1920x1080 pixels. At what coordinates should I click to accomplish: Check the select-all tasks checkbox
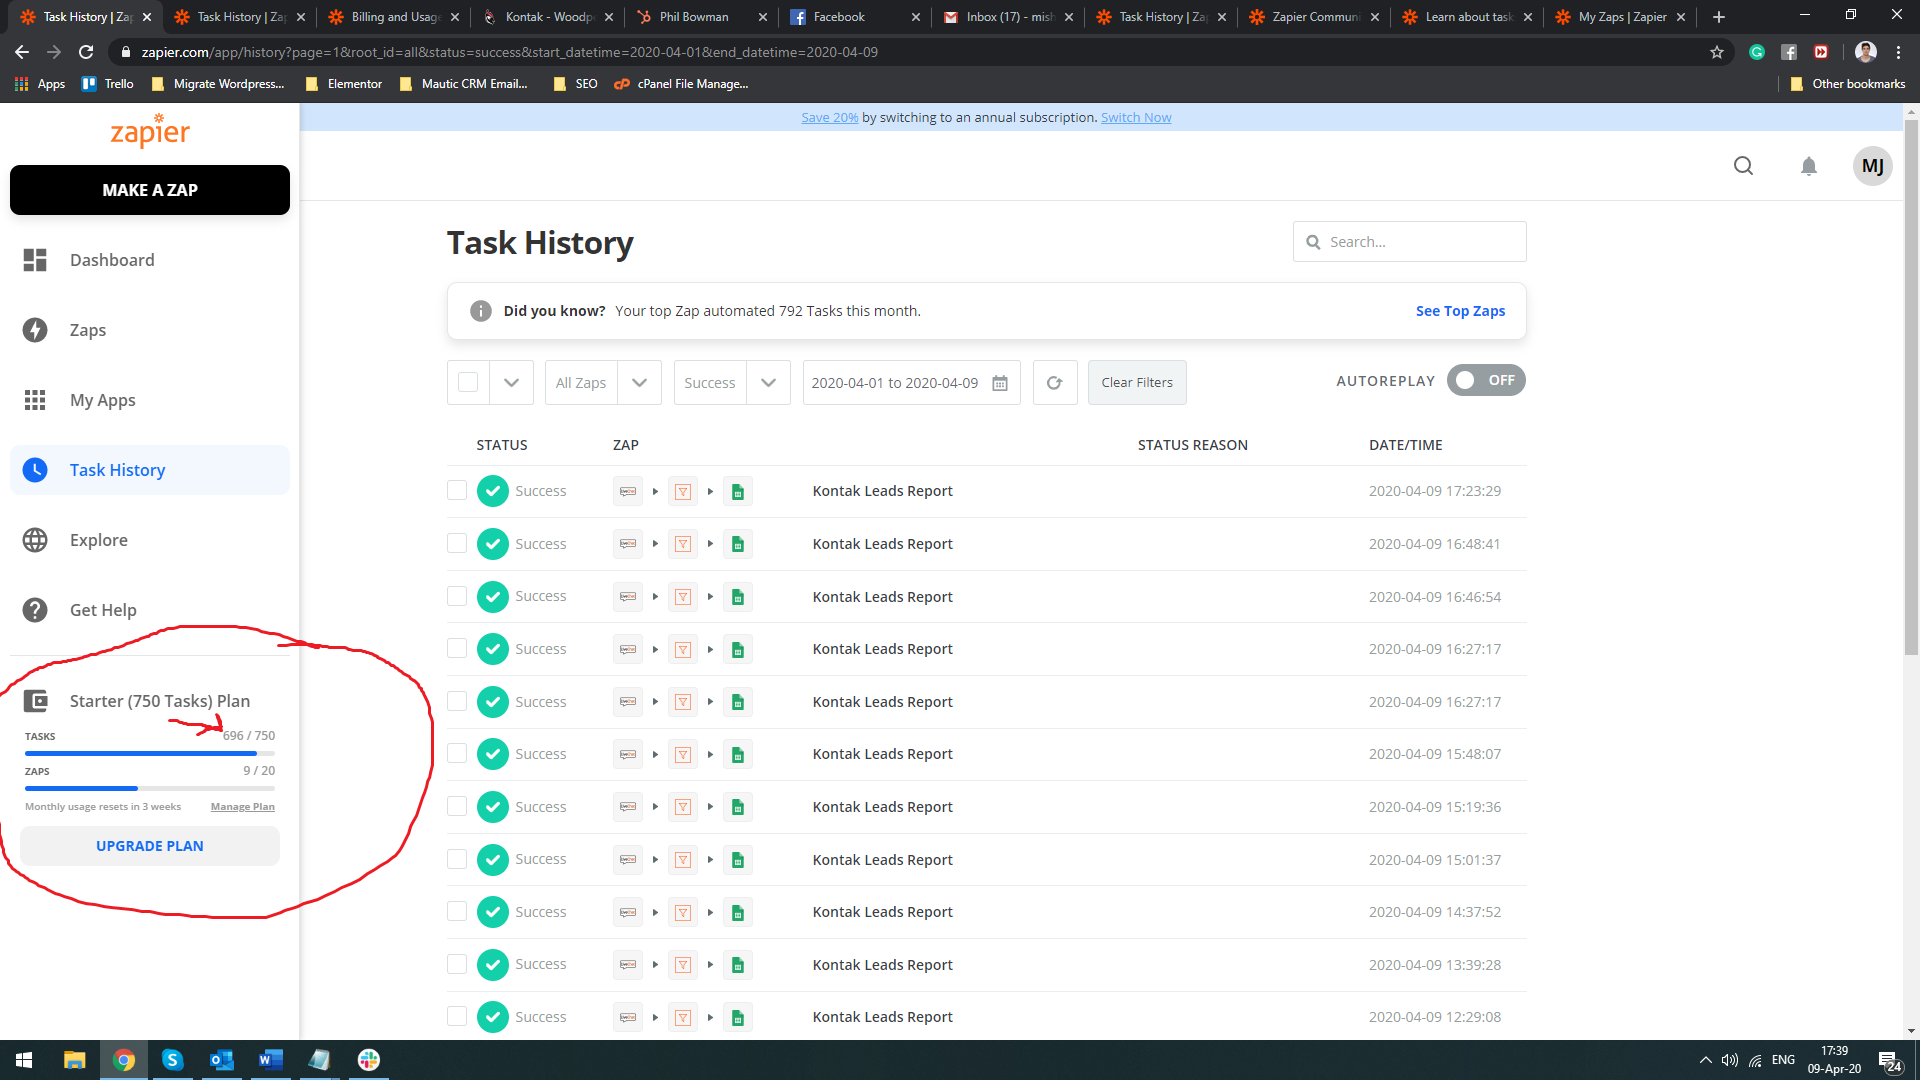(x=468, y=382)
